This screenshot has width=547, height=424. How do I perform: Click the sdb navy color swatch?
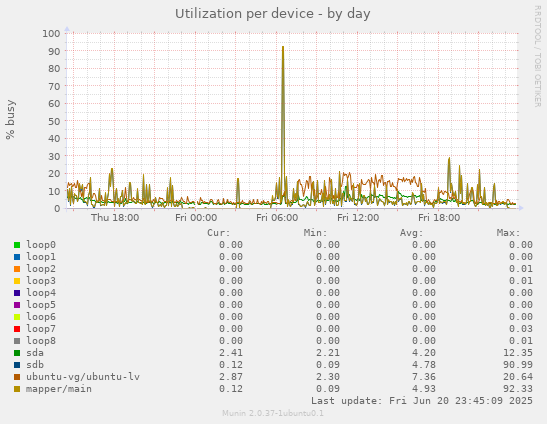coord(17,365)
